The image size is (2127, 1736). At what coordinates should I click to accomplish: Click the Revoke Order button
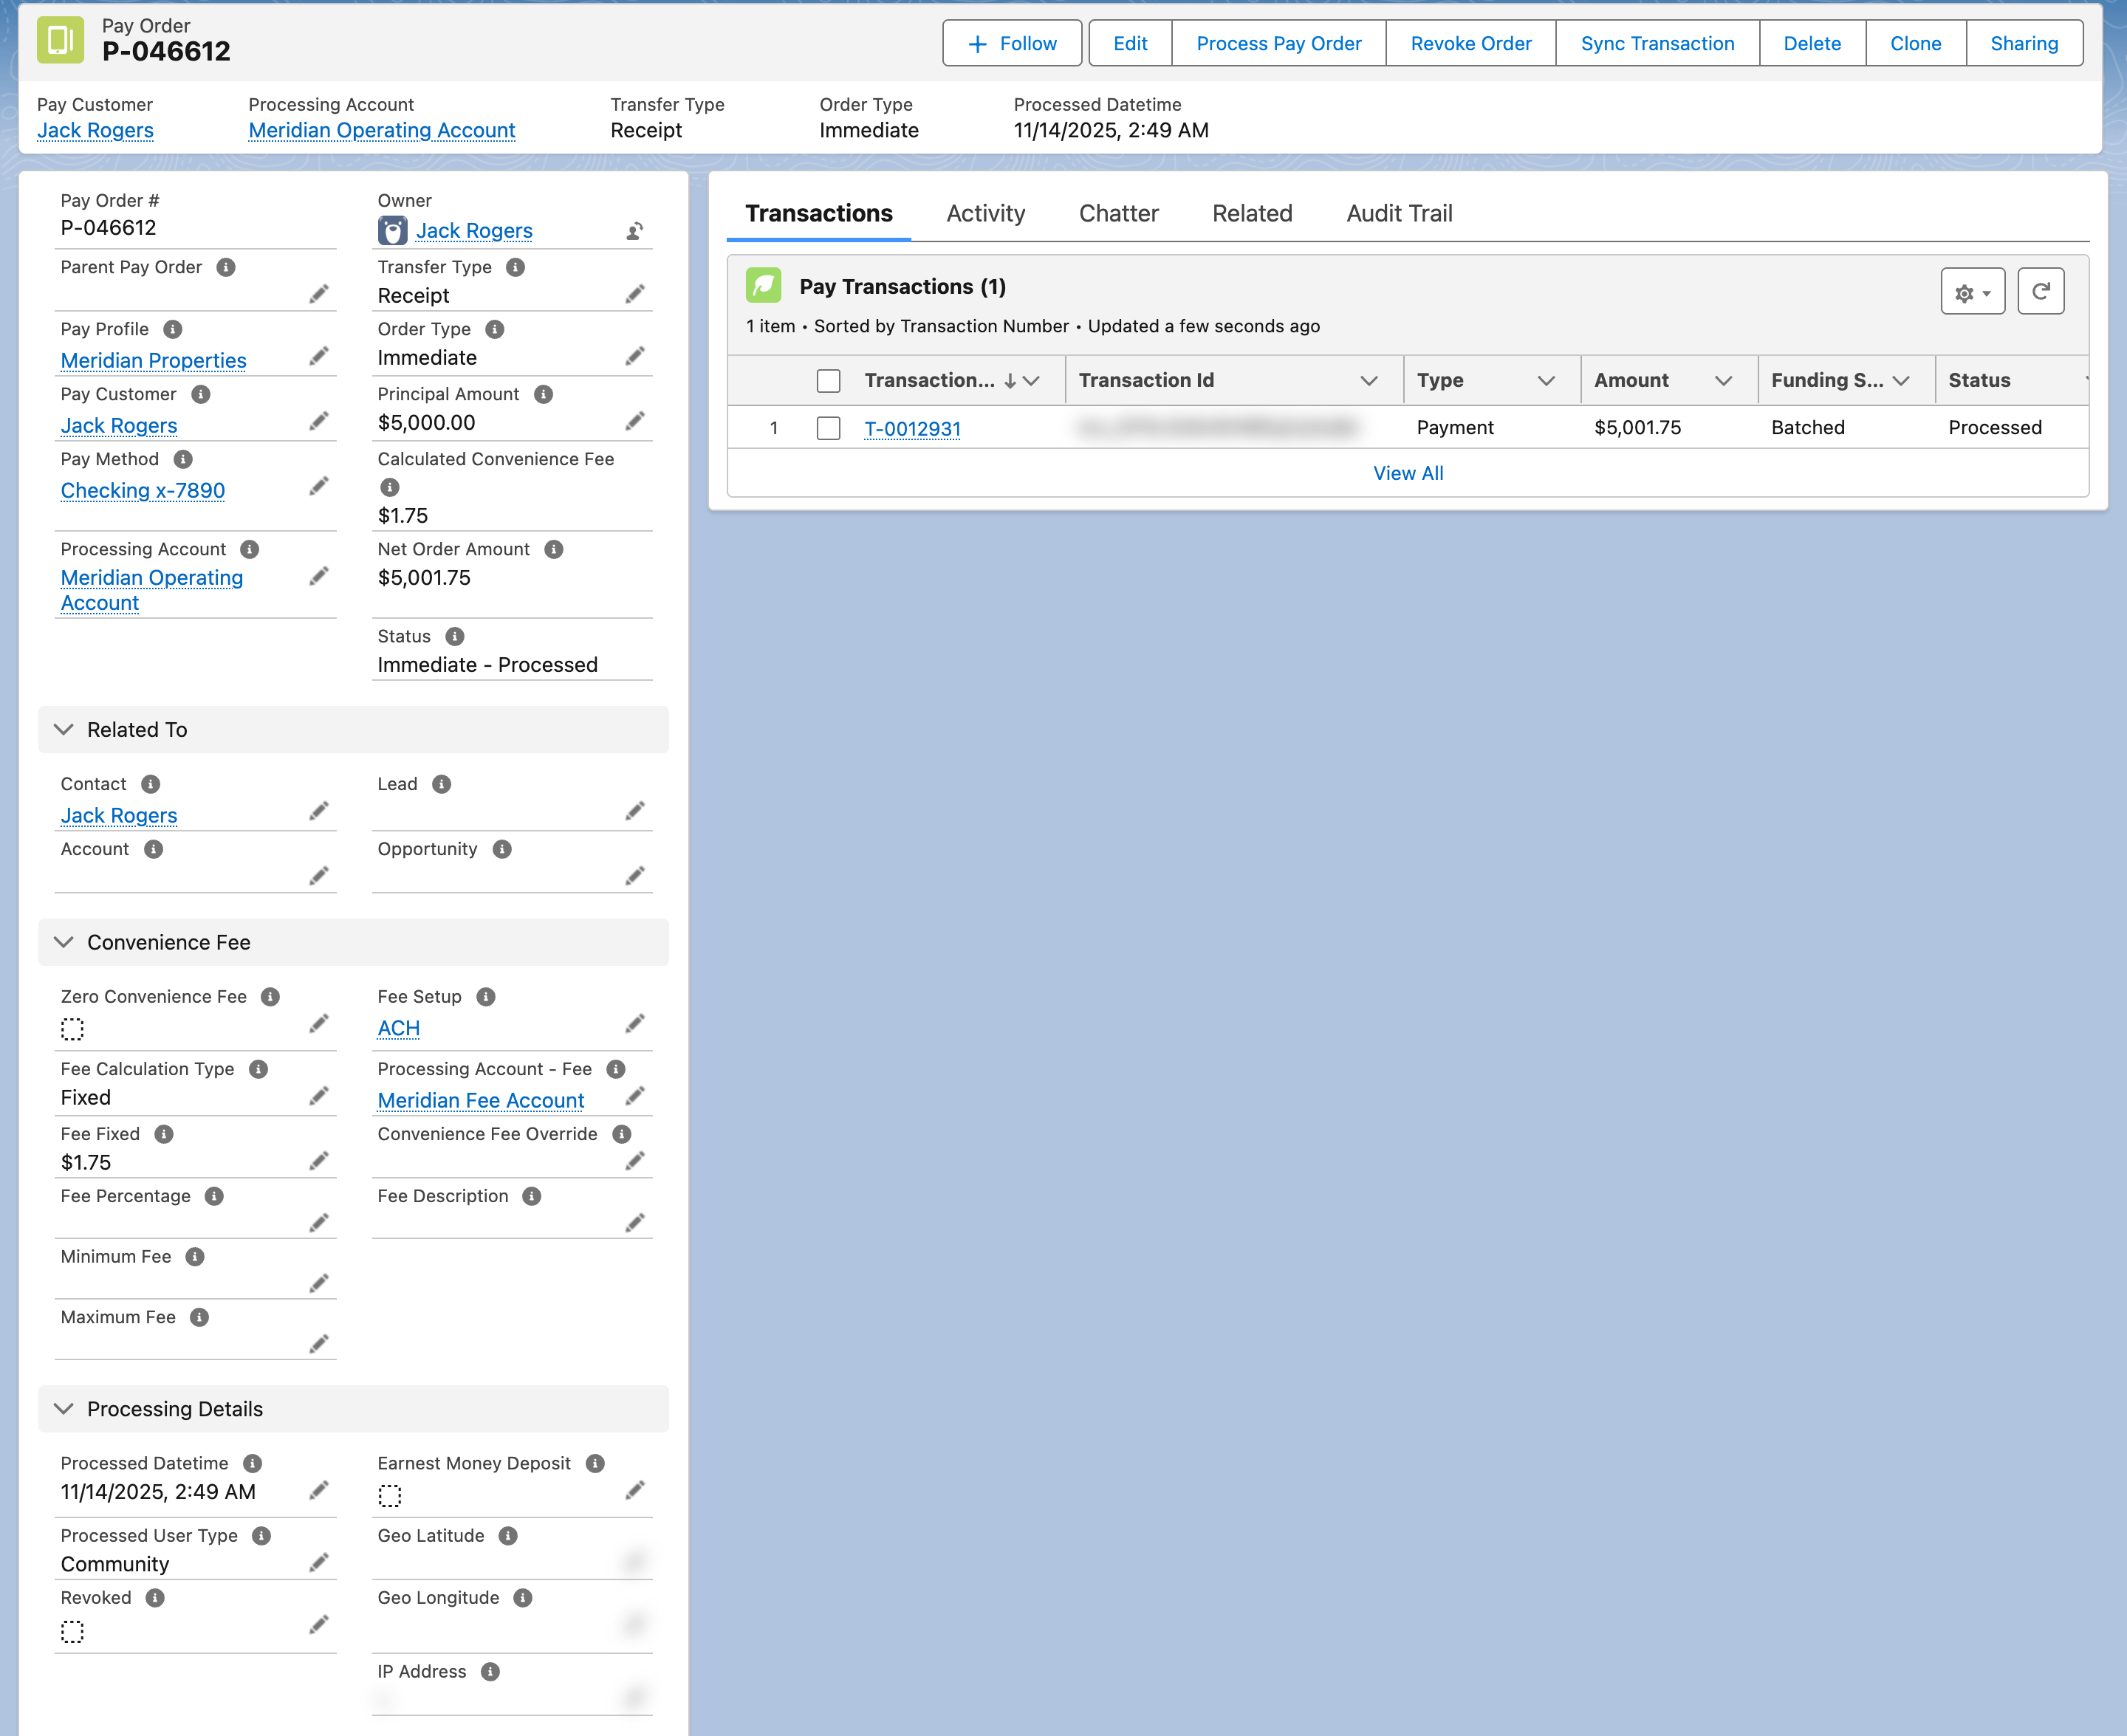coord(1470,43)
